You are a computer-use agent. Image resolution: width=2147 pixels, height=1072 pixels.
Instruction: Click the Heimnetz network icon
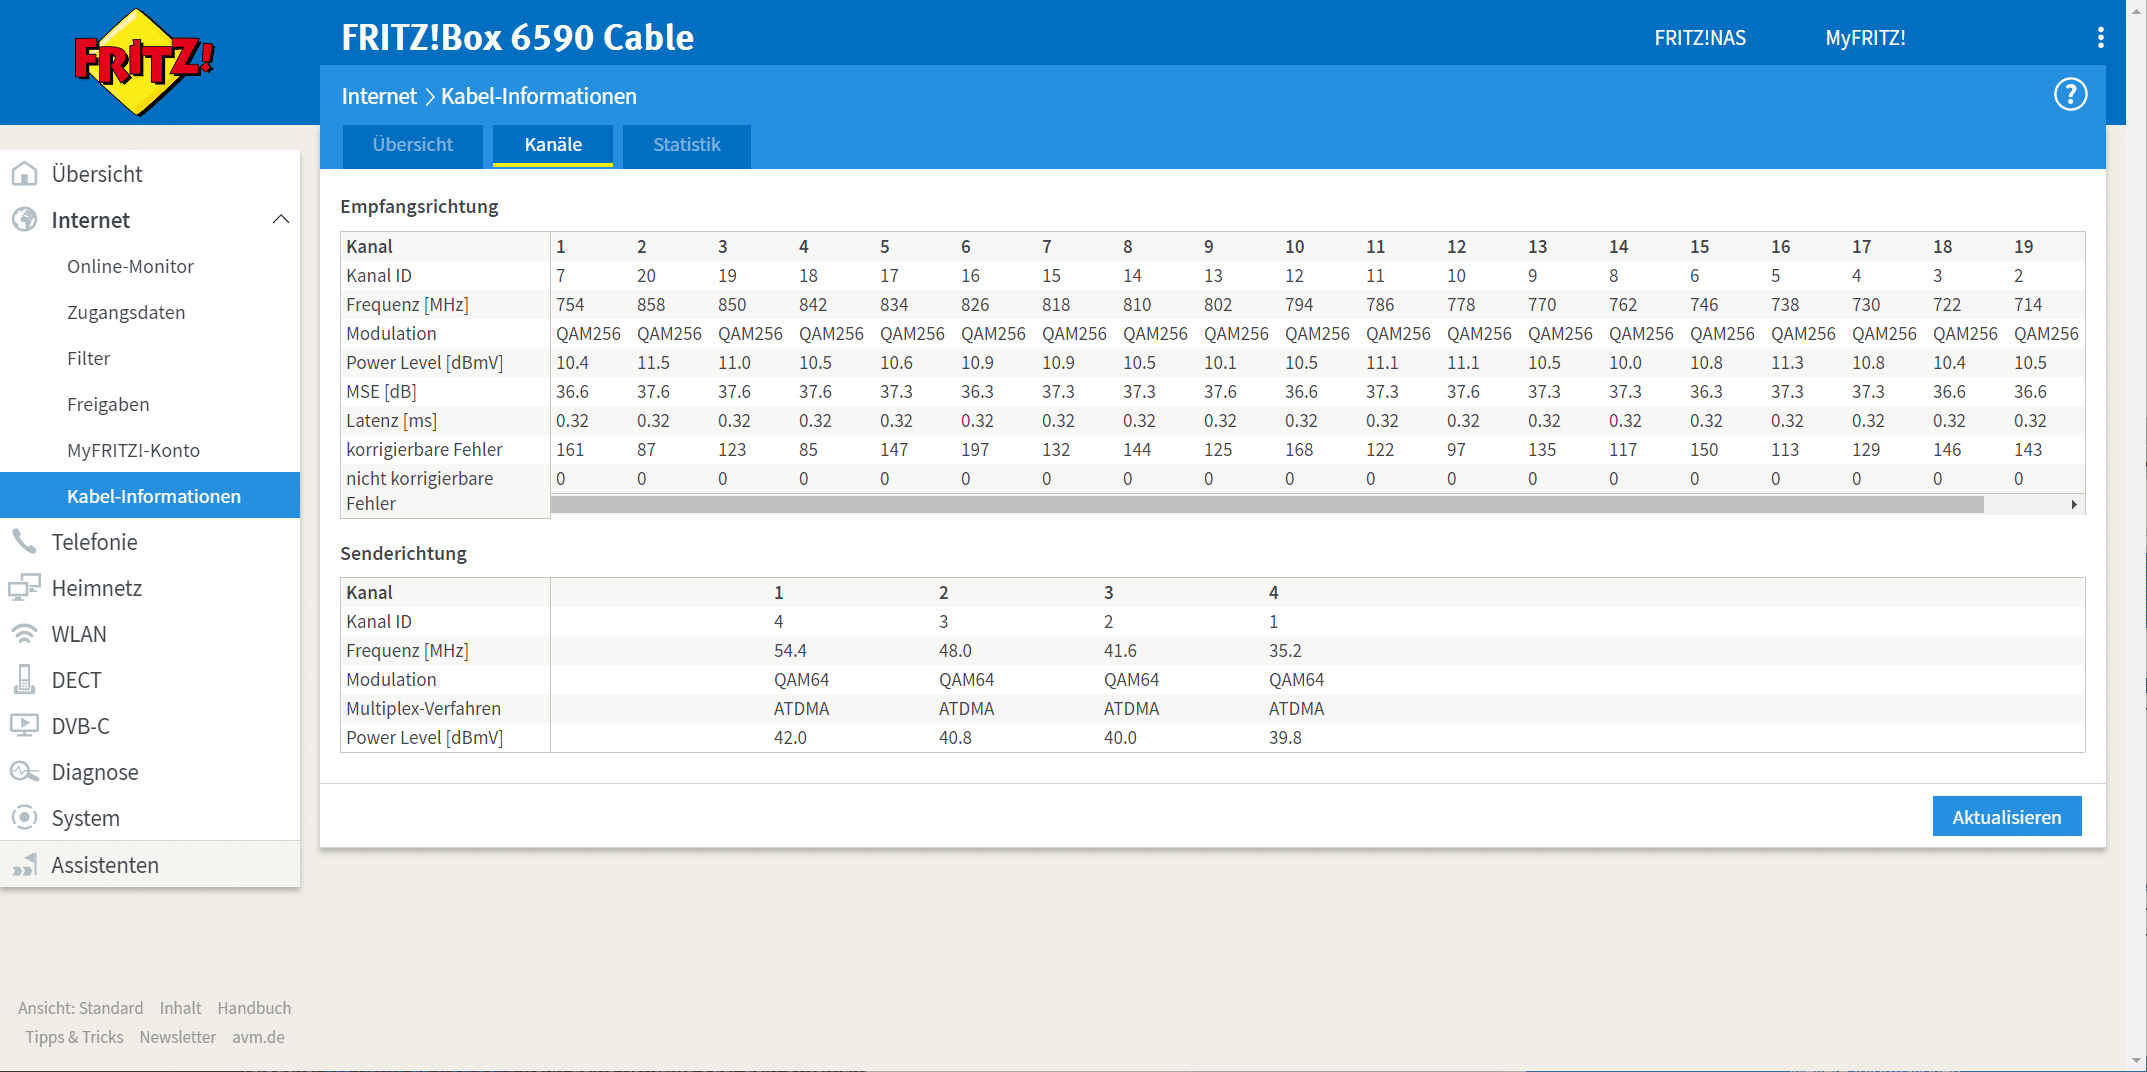25,588
